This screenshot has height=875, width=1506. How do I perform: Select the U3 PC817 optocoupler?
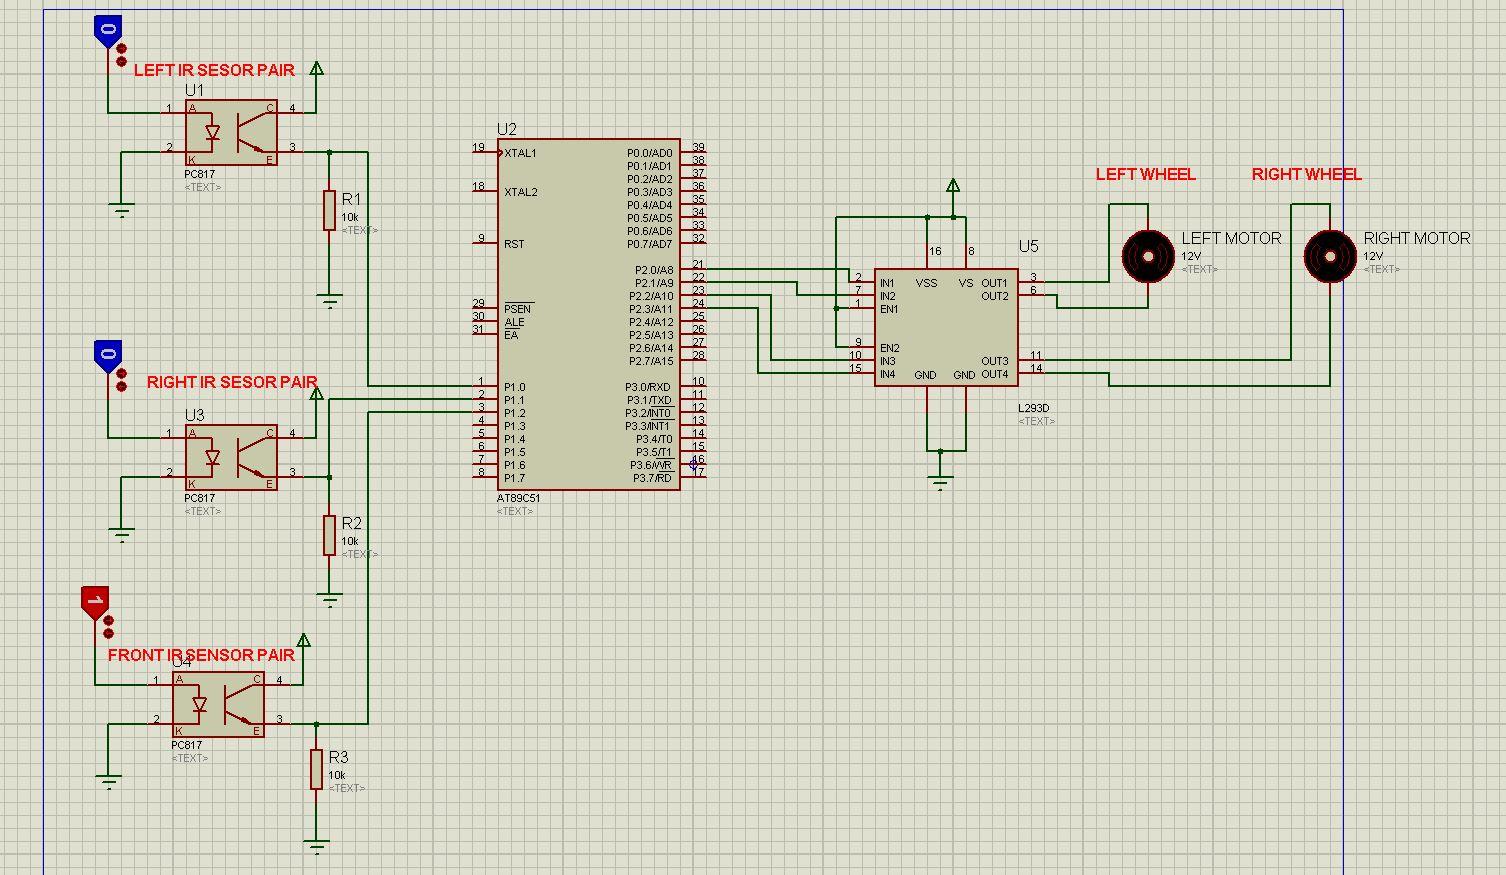[230, 458]
